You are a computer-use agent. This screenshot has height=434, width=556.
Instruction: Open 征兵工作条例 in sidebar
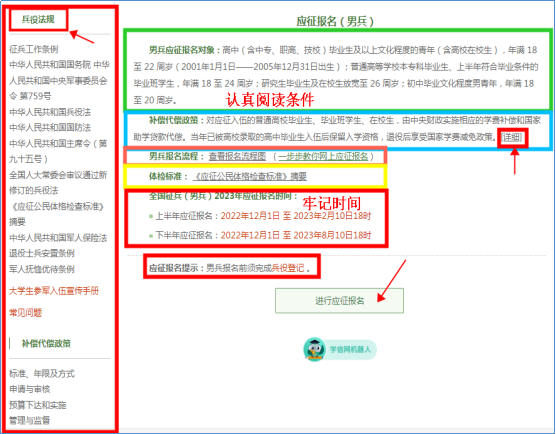[34, 49]
